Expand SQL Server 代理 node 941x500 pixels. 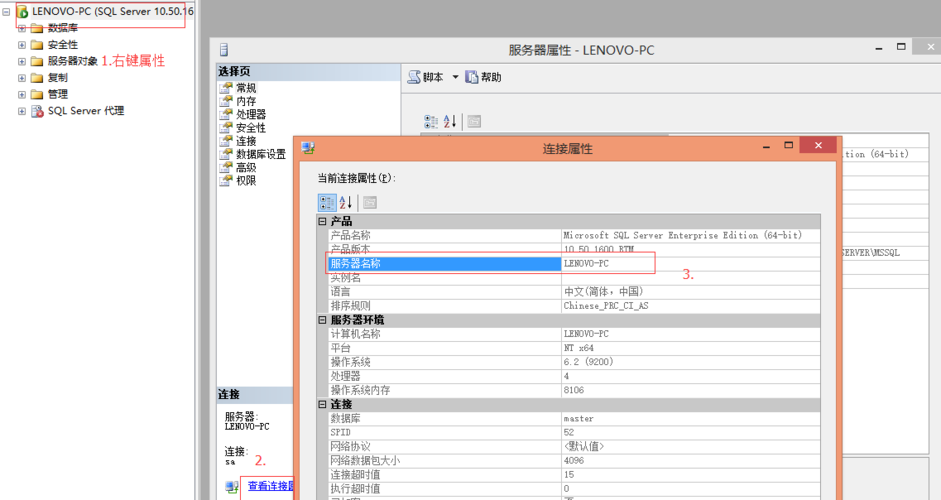22,111
